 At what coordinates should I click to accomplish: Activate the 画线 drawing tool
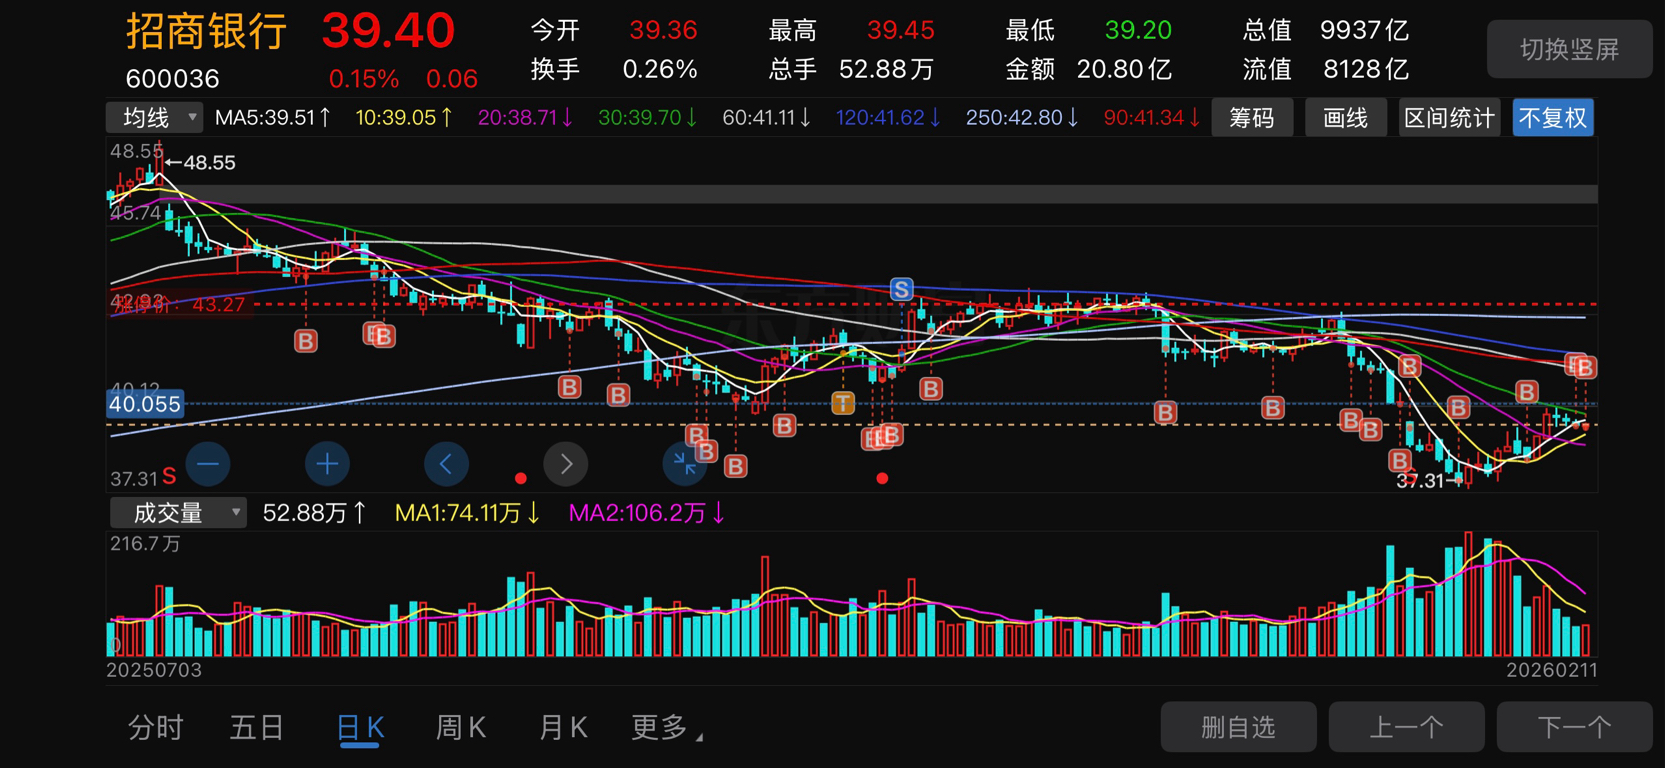1345,118
